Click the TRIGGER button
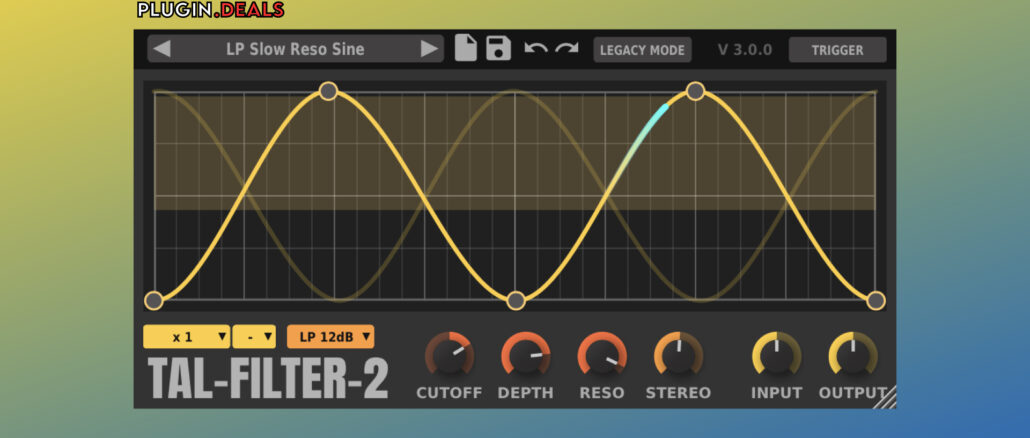The width and height of the screenshot is (1030, 438). 838,50
